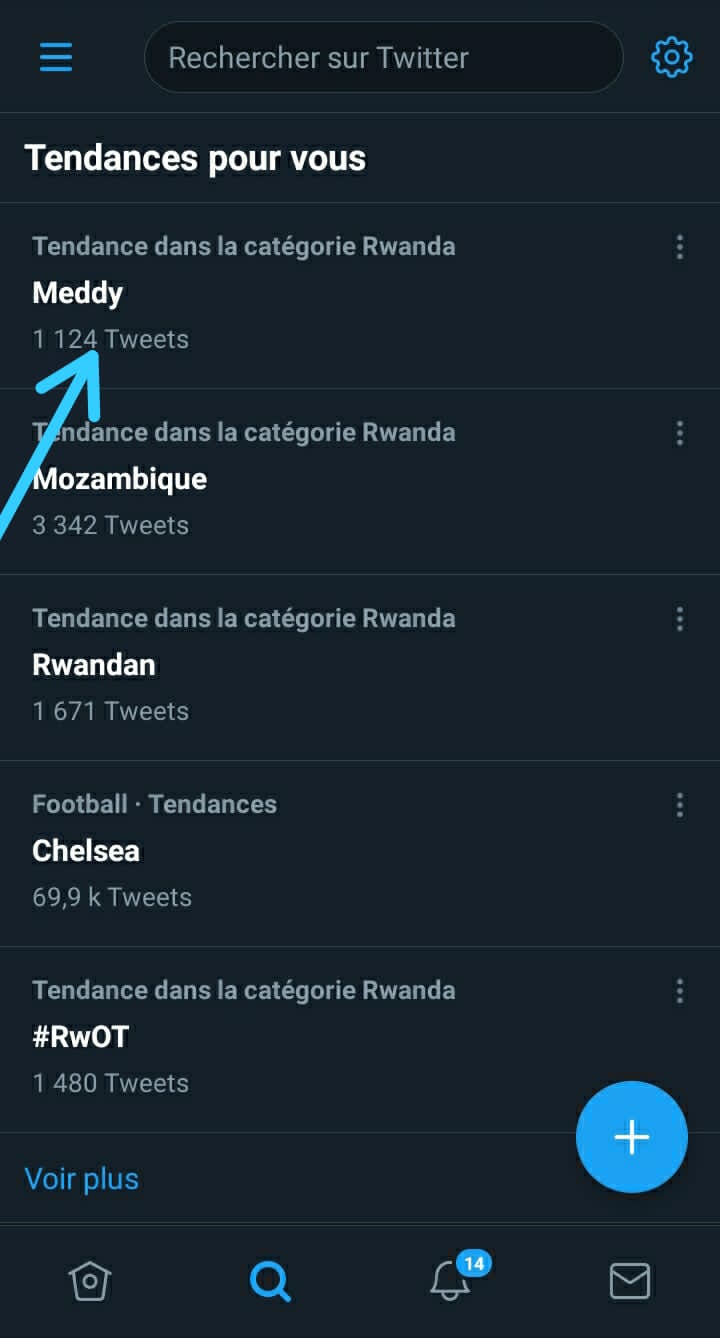Open the Meddy trending topic
This screenshot has width=720, height=1338.
[78, 293]
